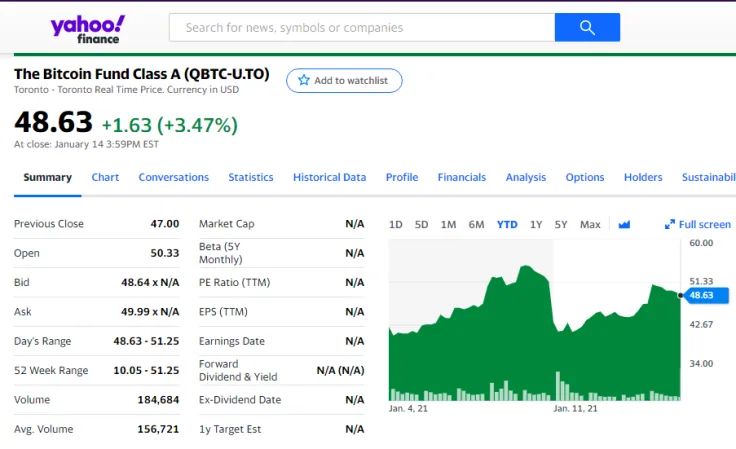Click the star icon in Add to watchlist

(x=304, y=80)
